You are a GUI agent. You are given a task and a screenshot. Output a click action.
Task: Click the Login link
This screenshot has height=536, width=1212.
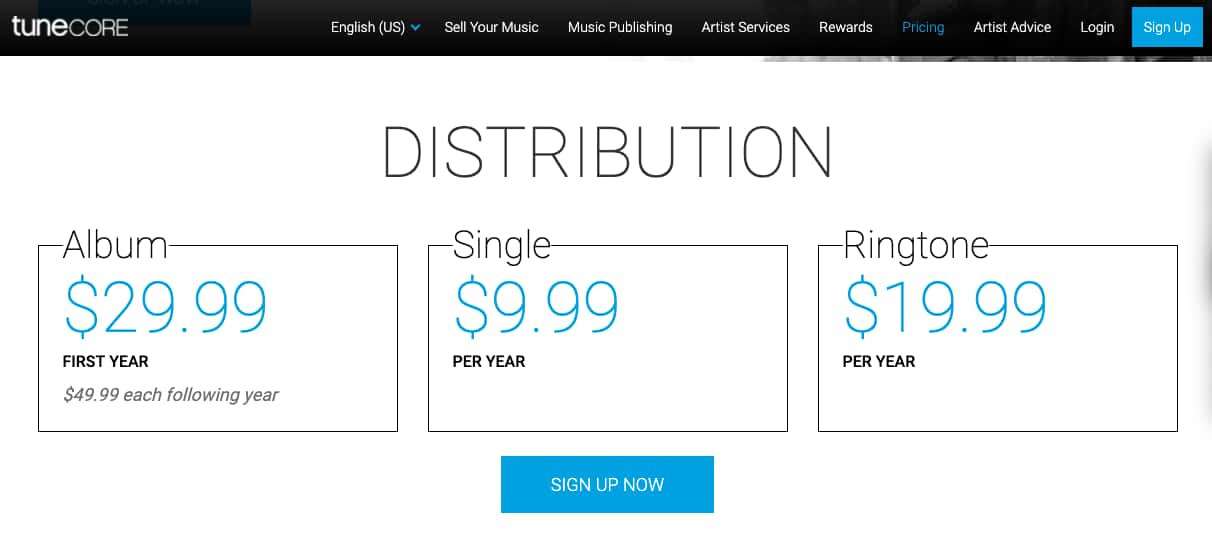click(x=1097, y=27)
